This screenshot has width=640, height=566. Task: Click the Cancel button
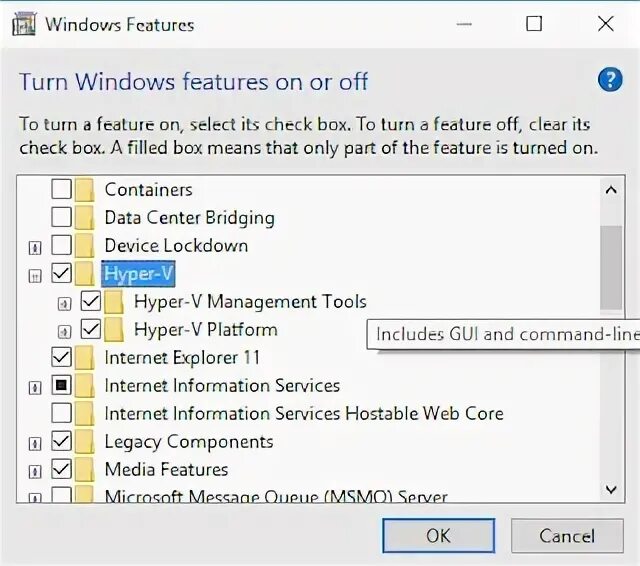click(x=567, y=535)
